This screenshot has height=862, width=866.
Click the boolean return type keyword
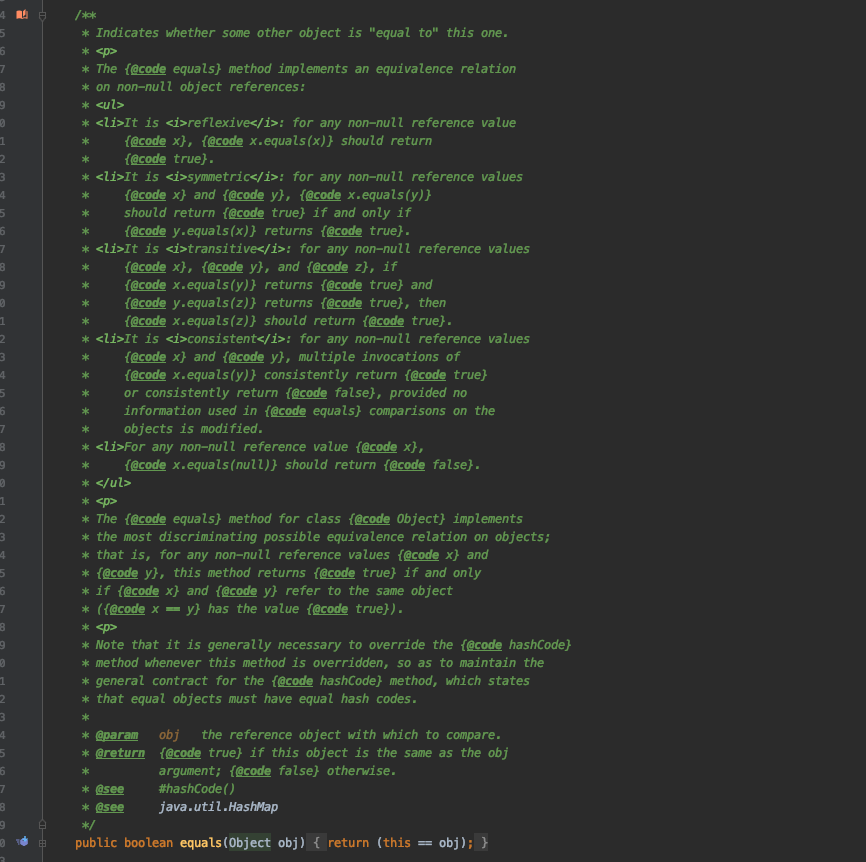coord(148,843)
